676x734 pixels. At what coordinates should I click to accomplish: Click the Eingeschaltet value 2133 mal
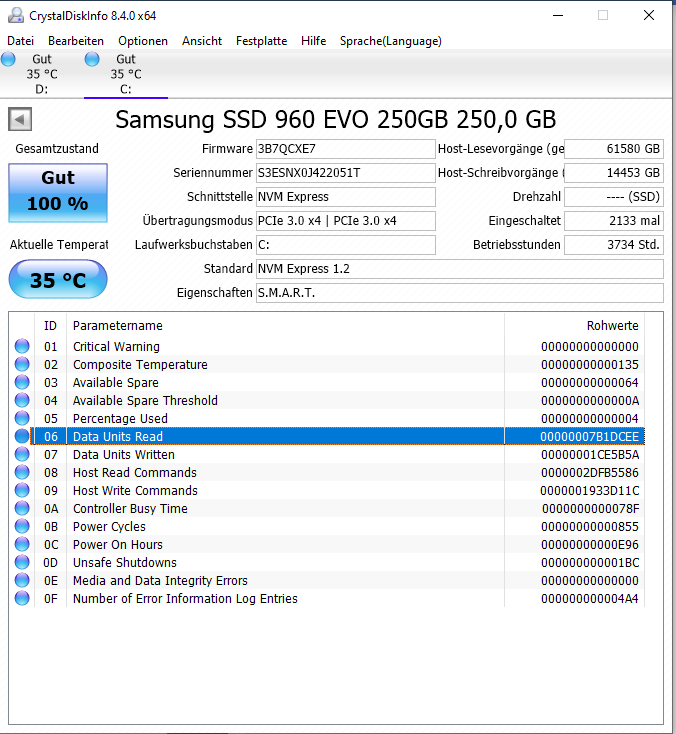coord(614,221)
